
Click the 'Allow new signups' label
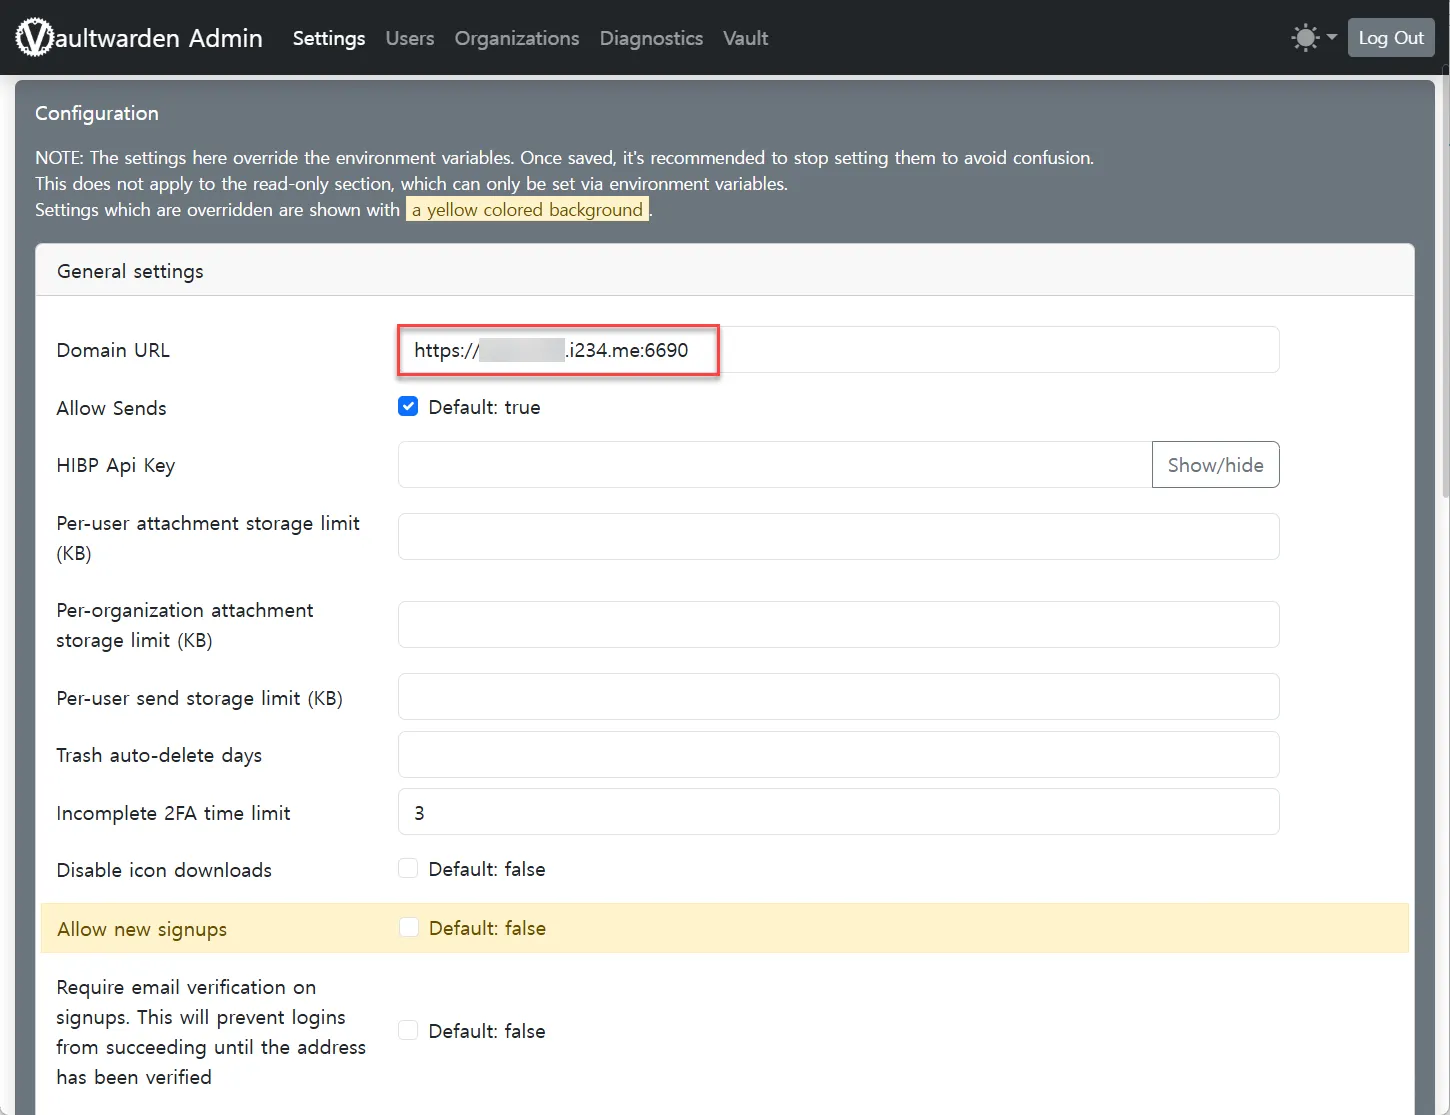click(x=142, y=929)
